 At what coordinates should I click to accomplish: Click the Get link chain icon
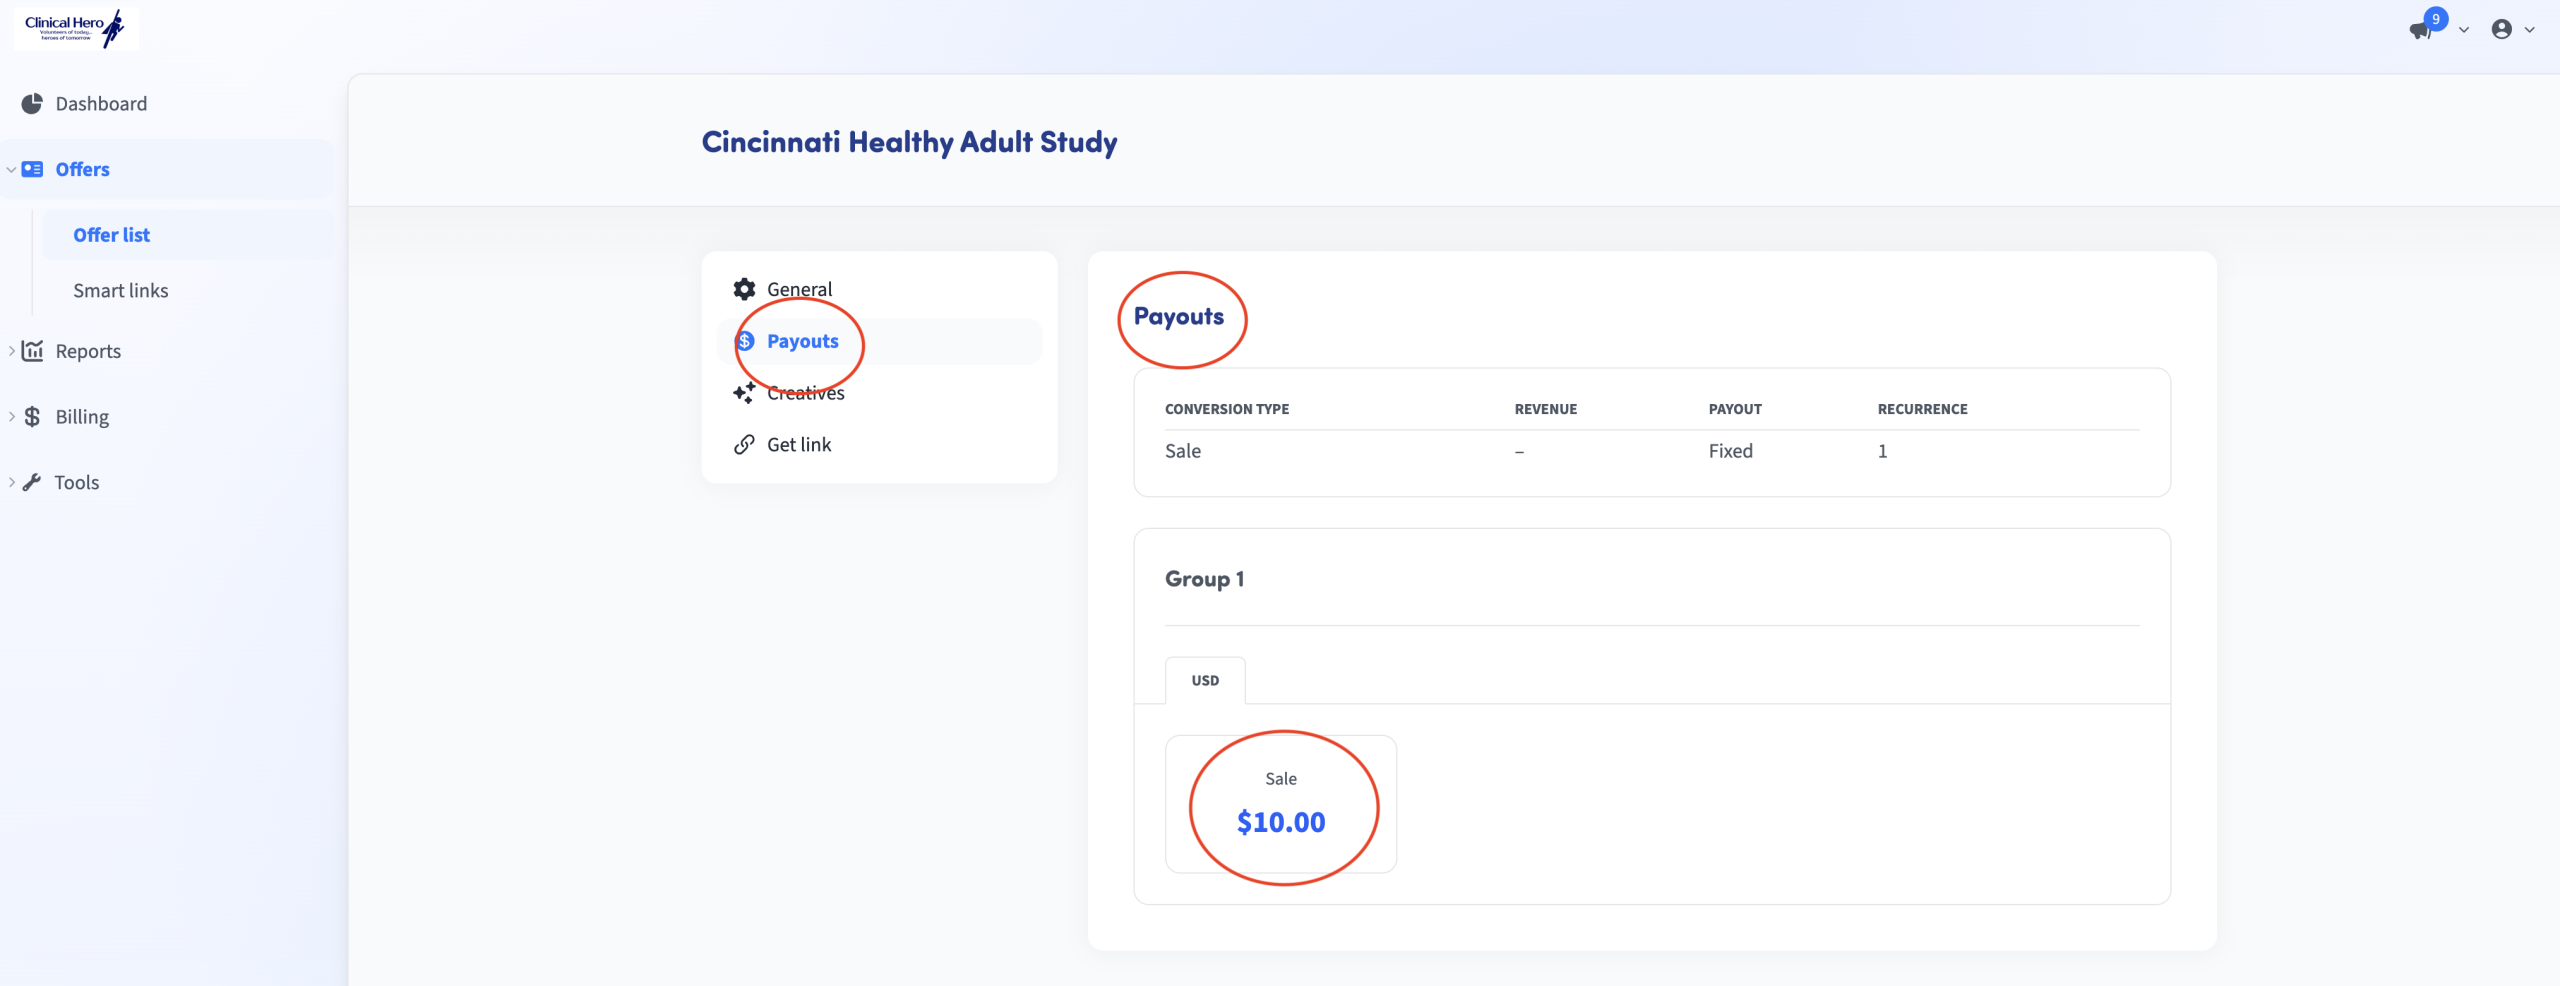point(744,444)
